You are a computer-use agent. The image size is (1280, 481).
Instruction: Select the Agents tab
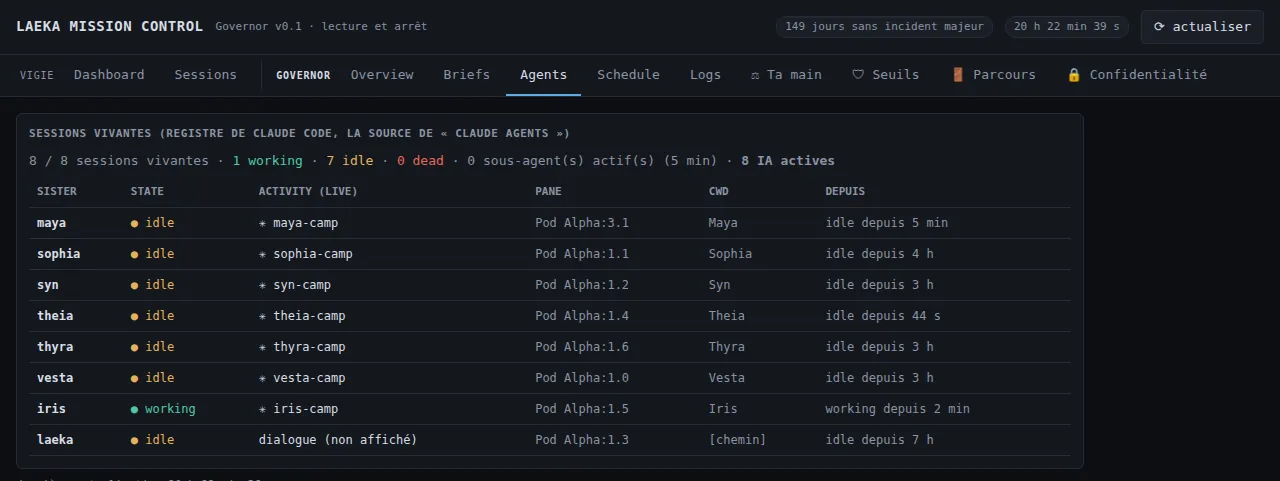click(x=543, y=75)
